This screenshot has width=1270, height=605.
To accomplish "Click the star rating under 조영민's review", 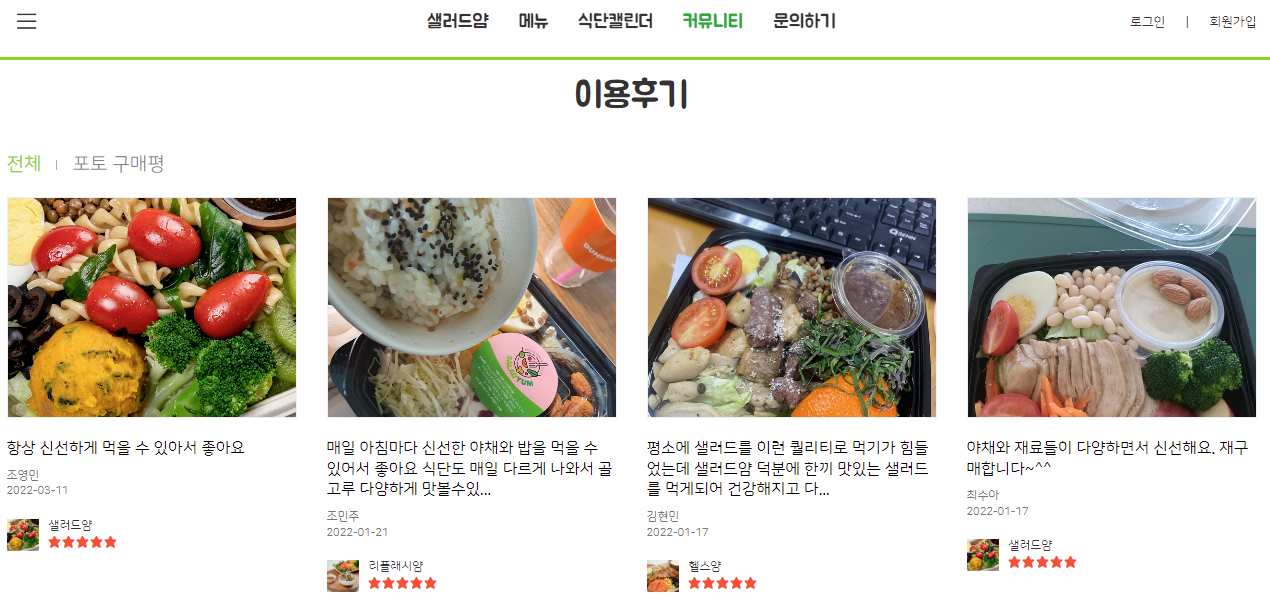I will pyautogui.click(x=83, y=542).
